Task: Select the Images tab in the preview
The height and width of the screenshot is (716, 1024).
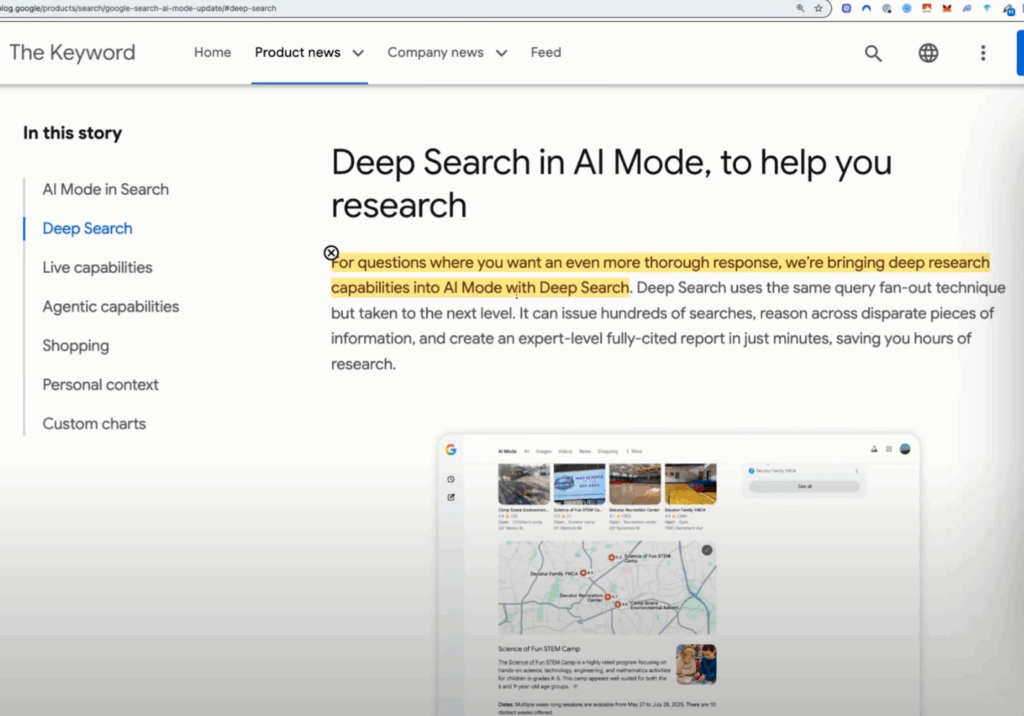Action: pos(544,451)
